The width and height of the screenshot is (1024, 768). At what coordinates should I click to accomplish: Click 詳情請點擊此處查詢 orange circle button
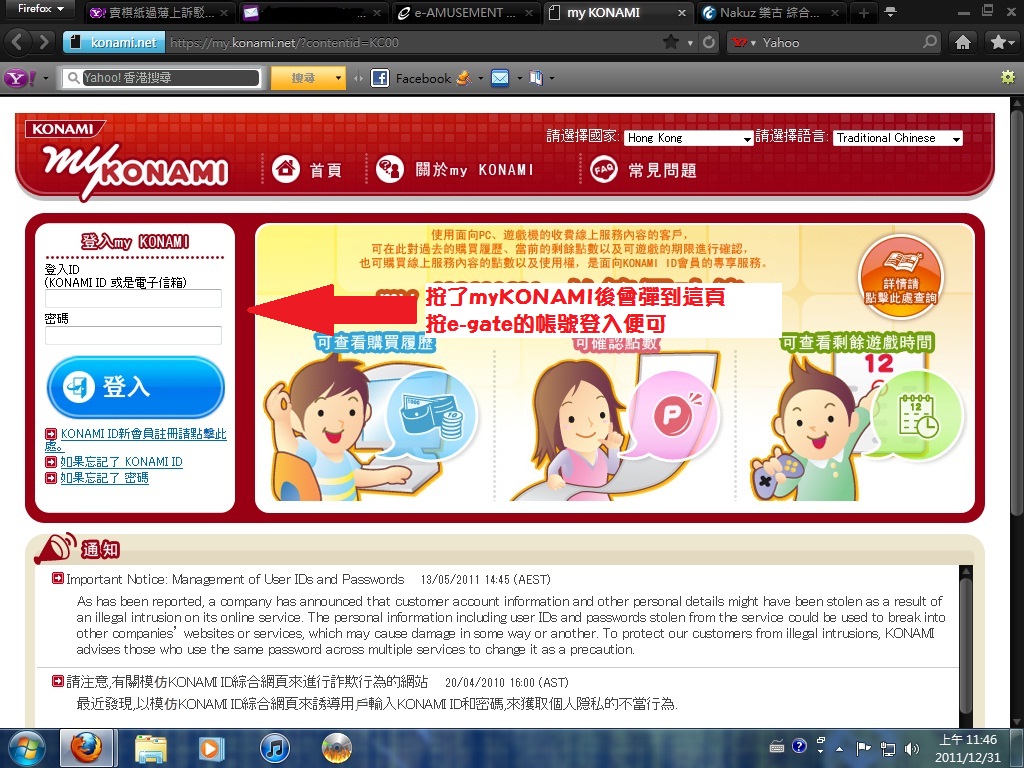click(901, 277)
